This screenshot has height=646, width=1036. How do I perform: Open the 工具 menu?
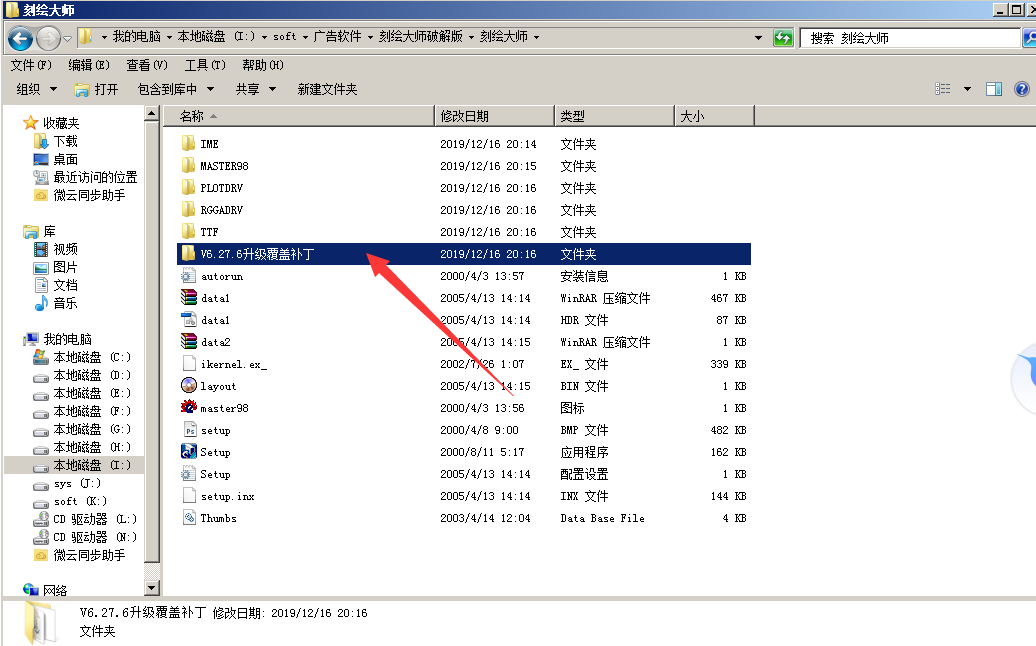(205, 64)
